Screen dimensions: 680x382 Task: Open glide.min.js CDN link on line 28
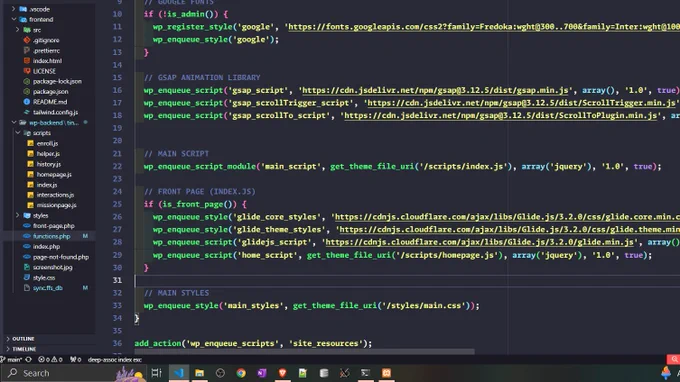pos(480,242)
